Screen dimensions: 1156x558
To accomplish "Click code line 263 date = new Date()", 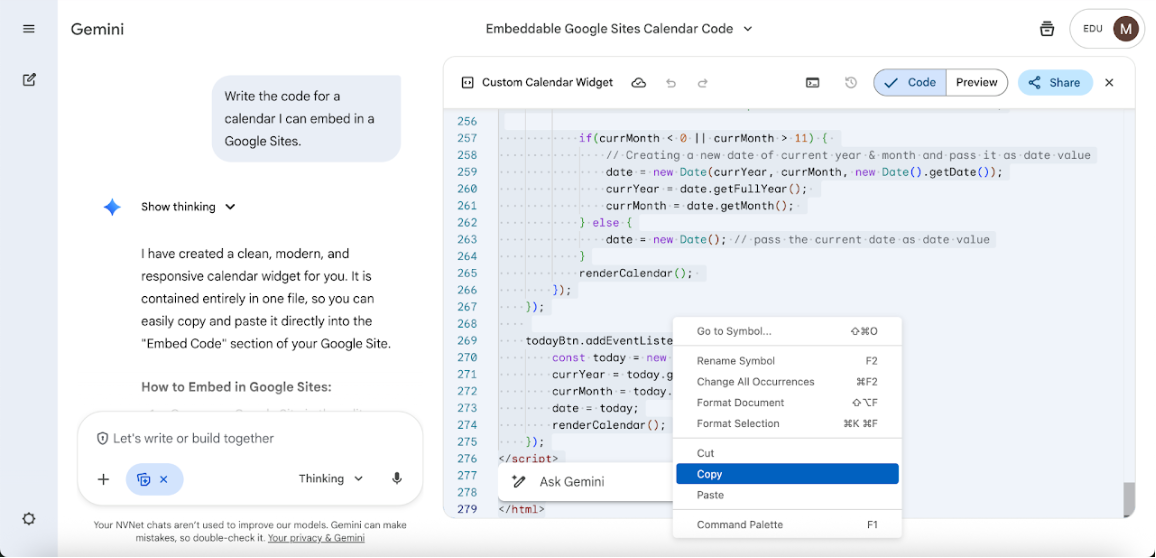I will [x=798, y=240].
